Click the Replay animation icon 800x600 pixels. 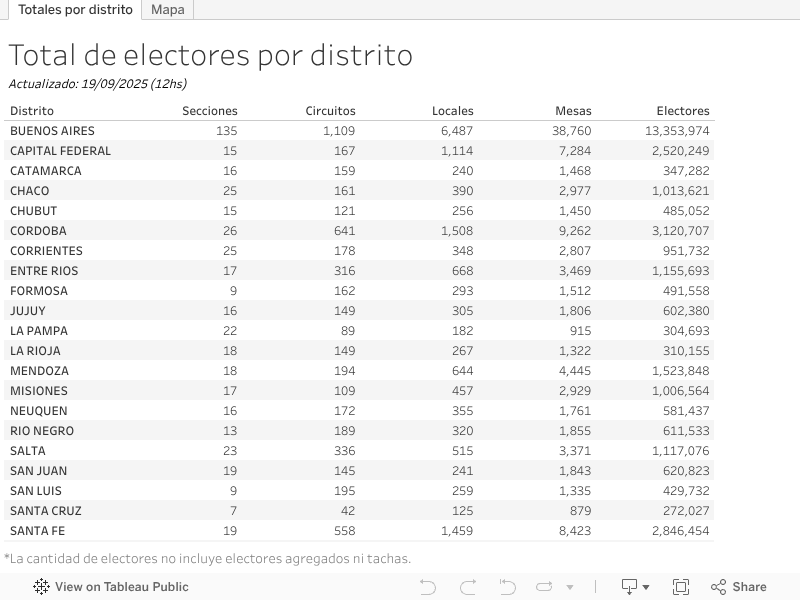[545, 587]
